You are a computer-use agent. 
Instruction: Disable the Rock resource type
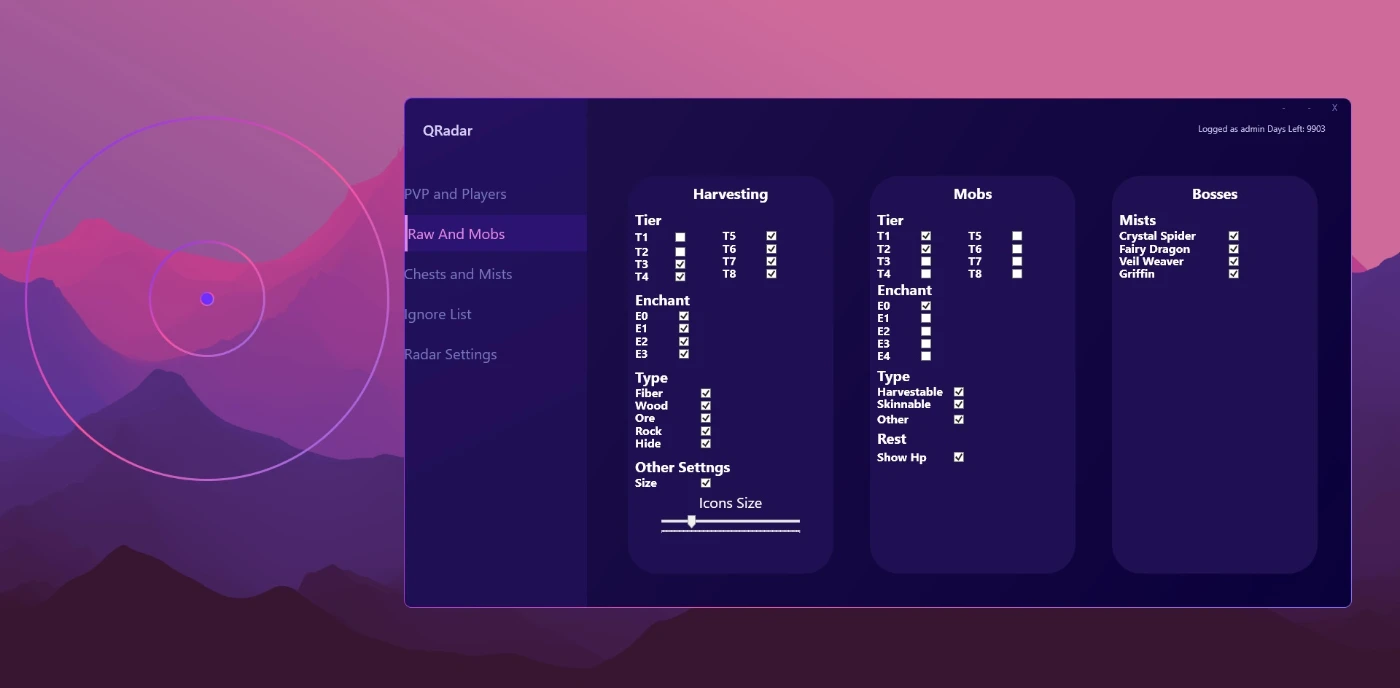(x=706, y=431)
